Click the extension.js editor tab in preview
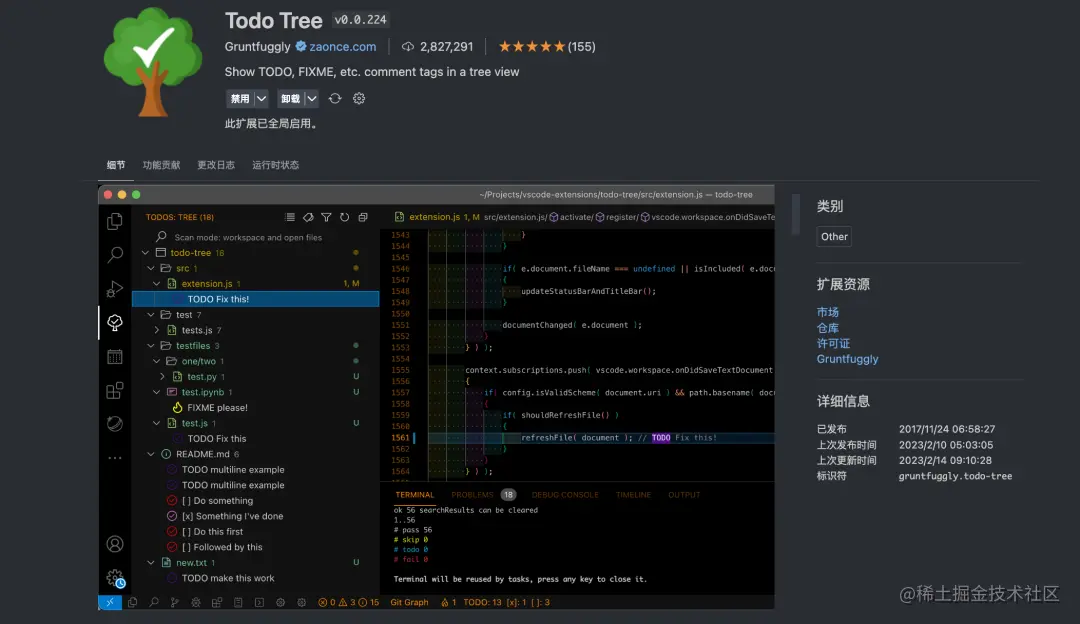This screenshot has height=624, width=1080. click(x=437, y=217)
